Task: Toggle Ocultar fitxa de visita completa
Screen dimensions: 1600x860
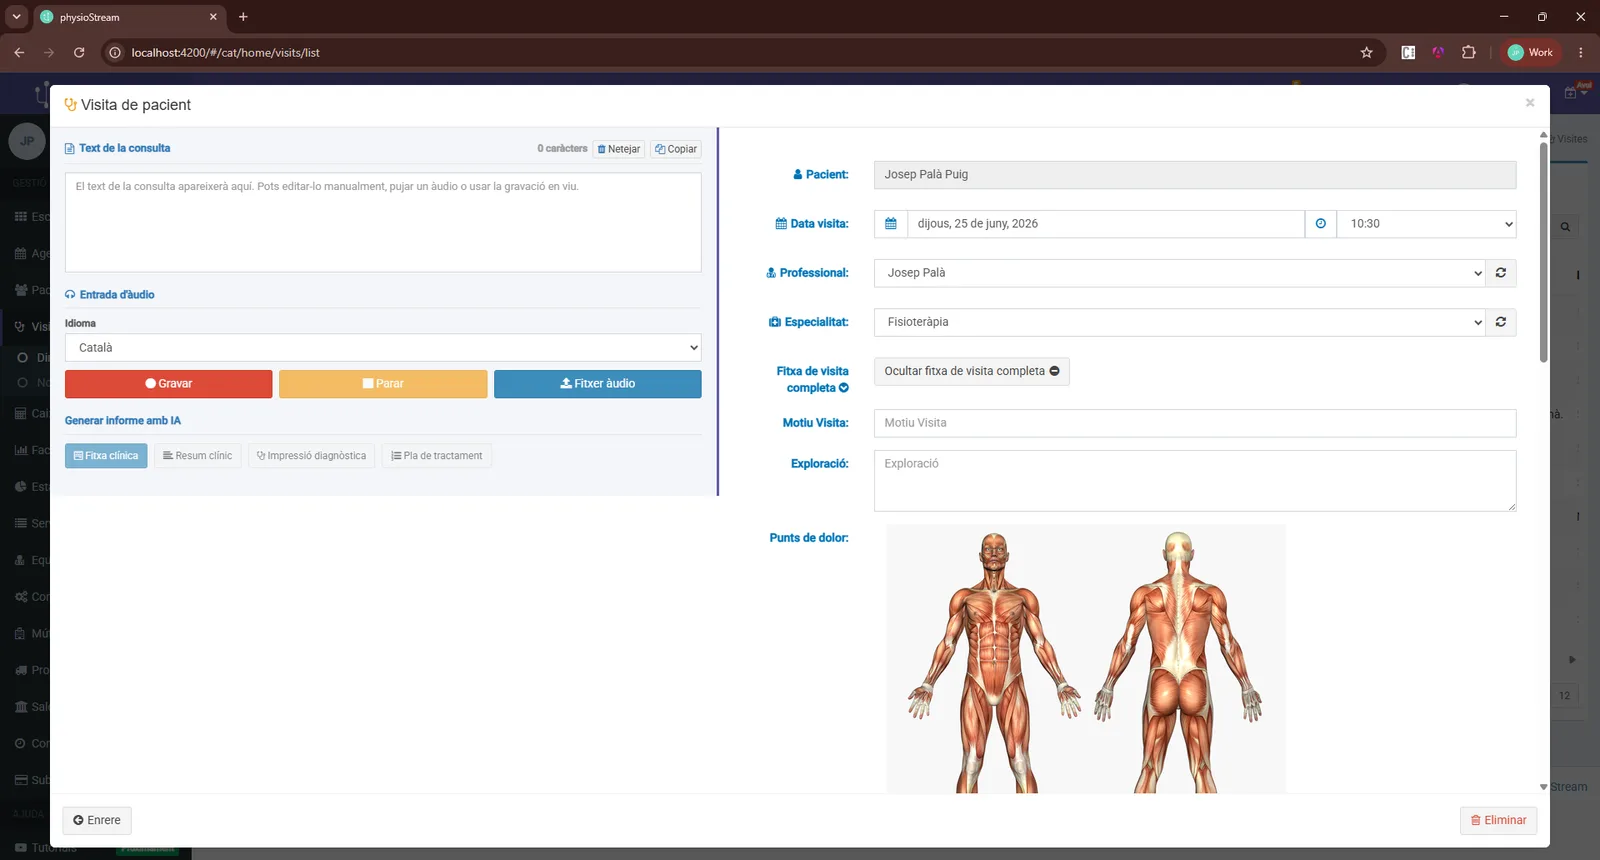Action: (972, 371)
